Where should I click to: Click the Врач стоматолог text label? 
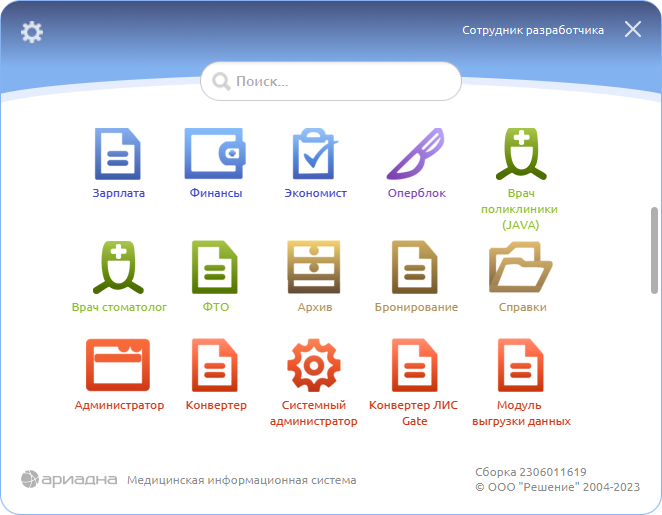click(x=119, y=307)
